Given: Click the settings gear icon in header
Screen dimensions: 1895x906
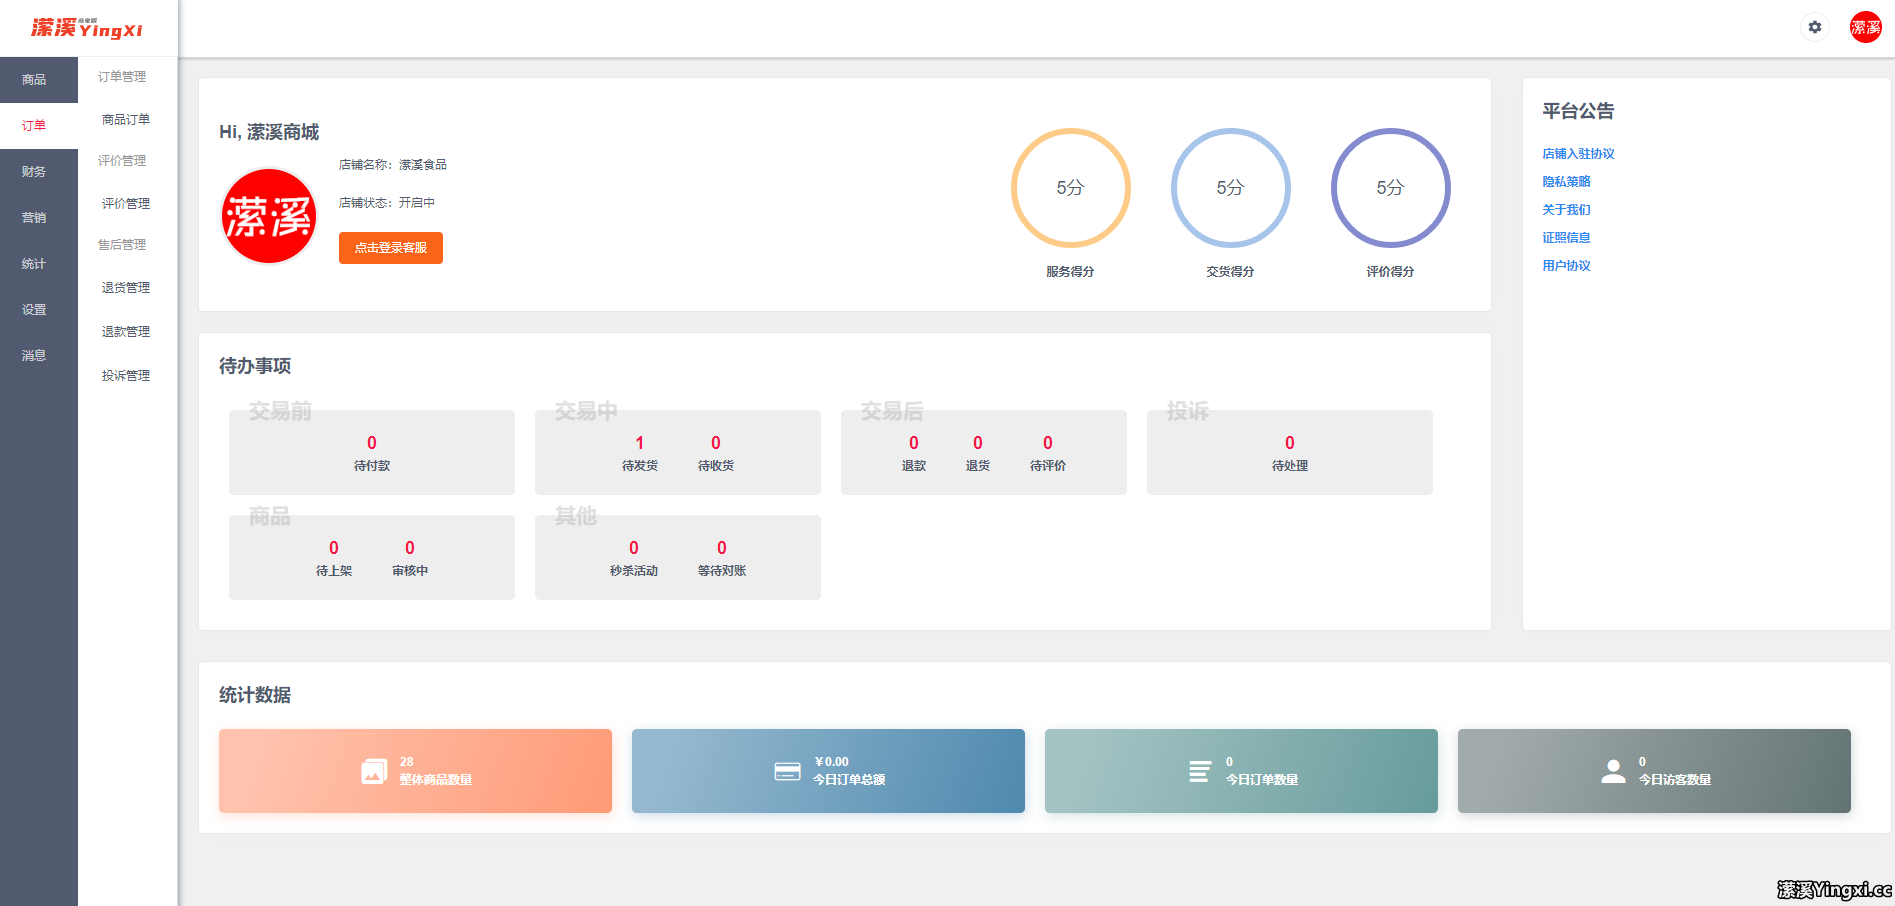Looking at the screenshot, I should [1814, 27].
